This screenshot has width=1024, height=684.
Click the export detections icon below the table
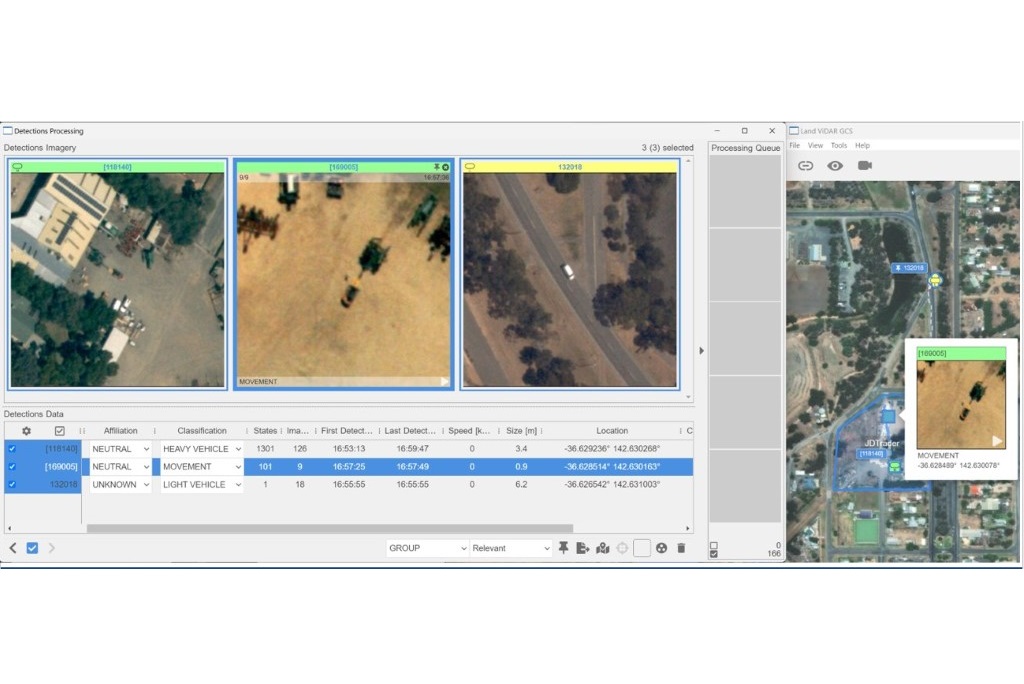[582, 548]
